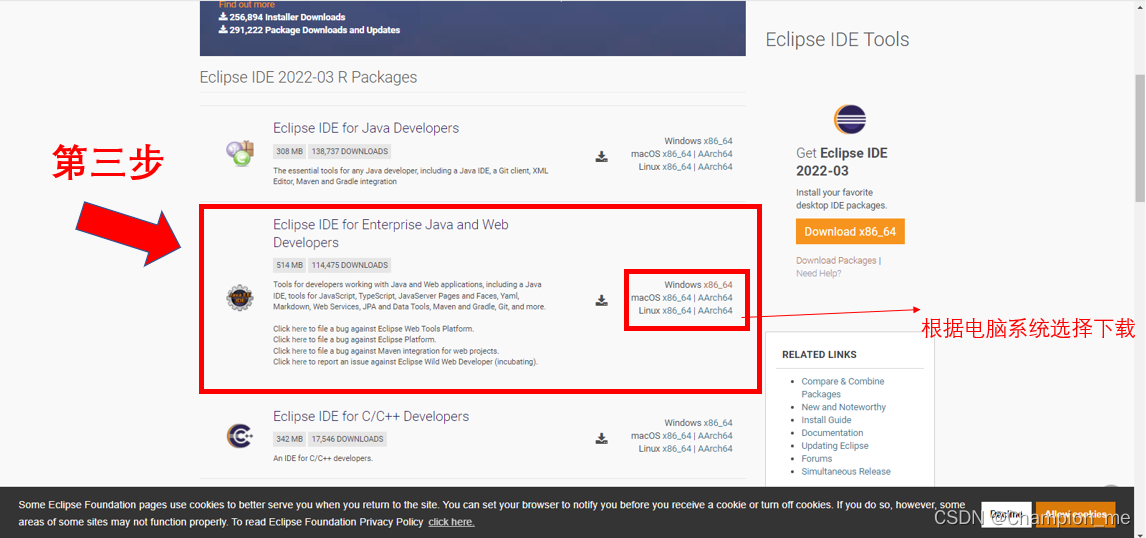Download Linux x86_64 for Java Developers

click(x=677, y=167)
